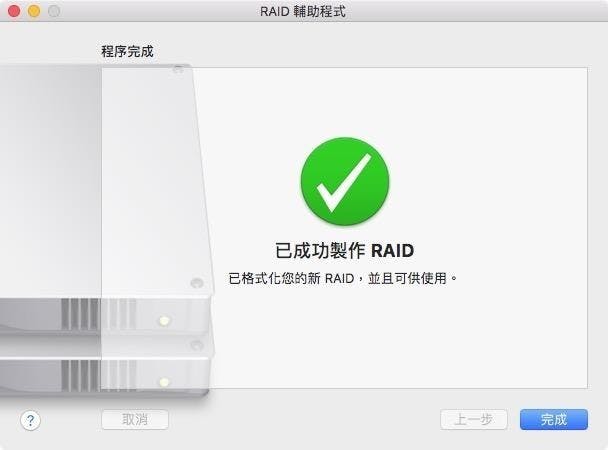The image size is (608, 450).
Task: Click the upper drive's ventilation grille
Action: pyautogui.click(x=98, y=314)
